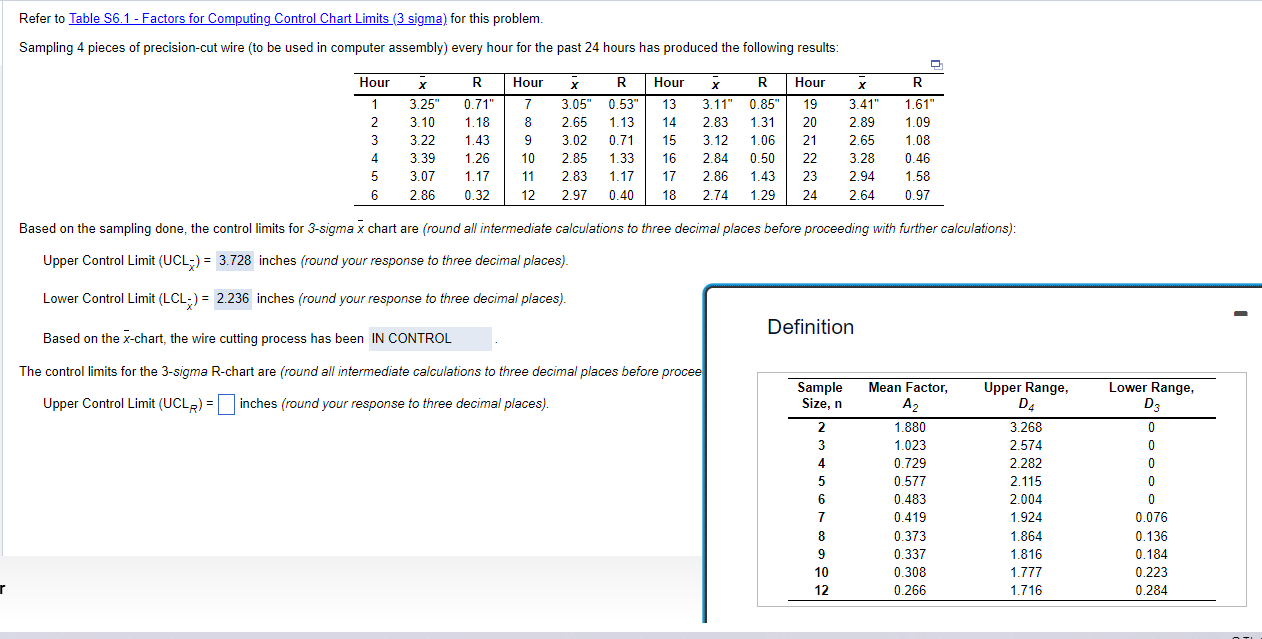Click the empty UCL_R answer input box
1262x639 pixels.
pyautogui.click(x=227, y=403)
